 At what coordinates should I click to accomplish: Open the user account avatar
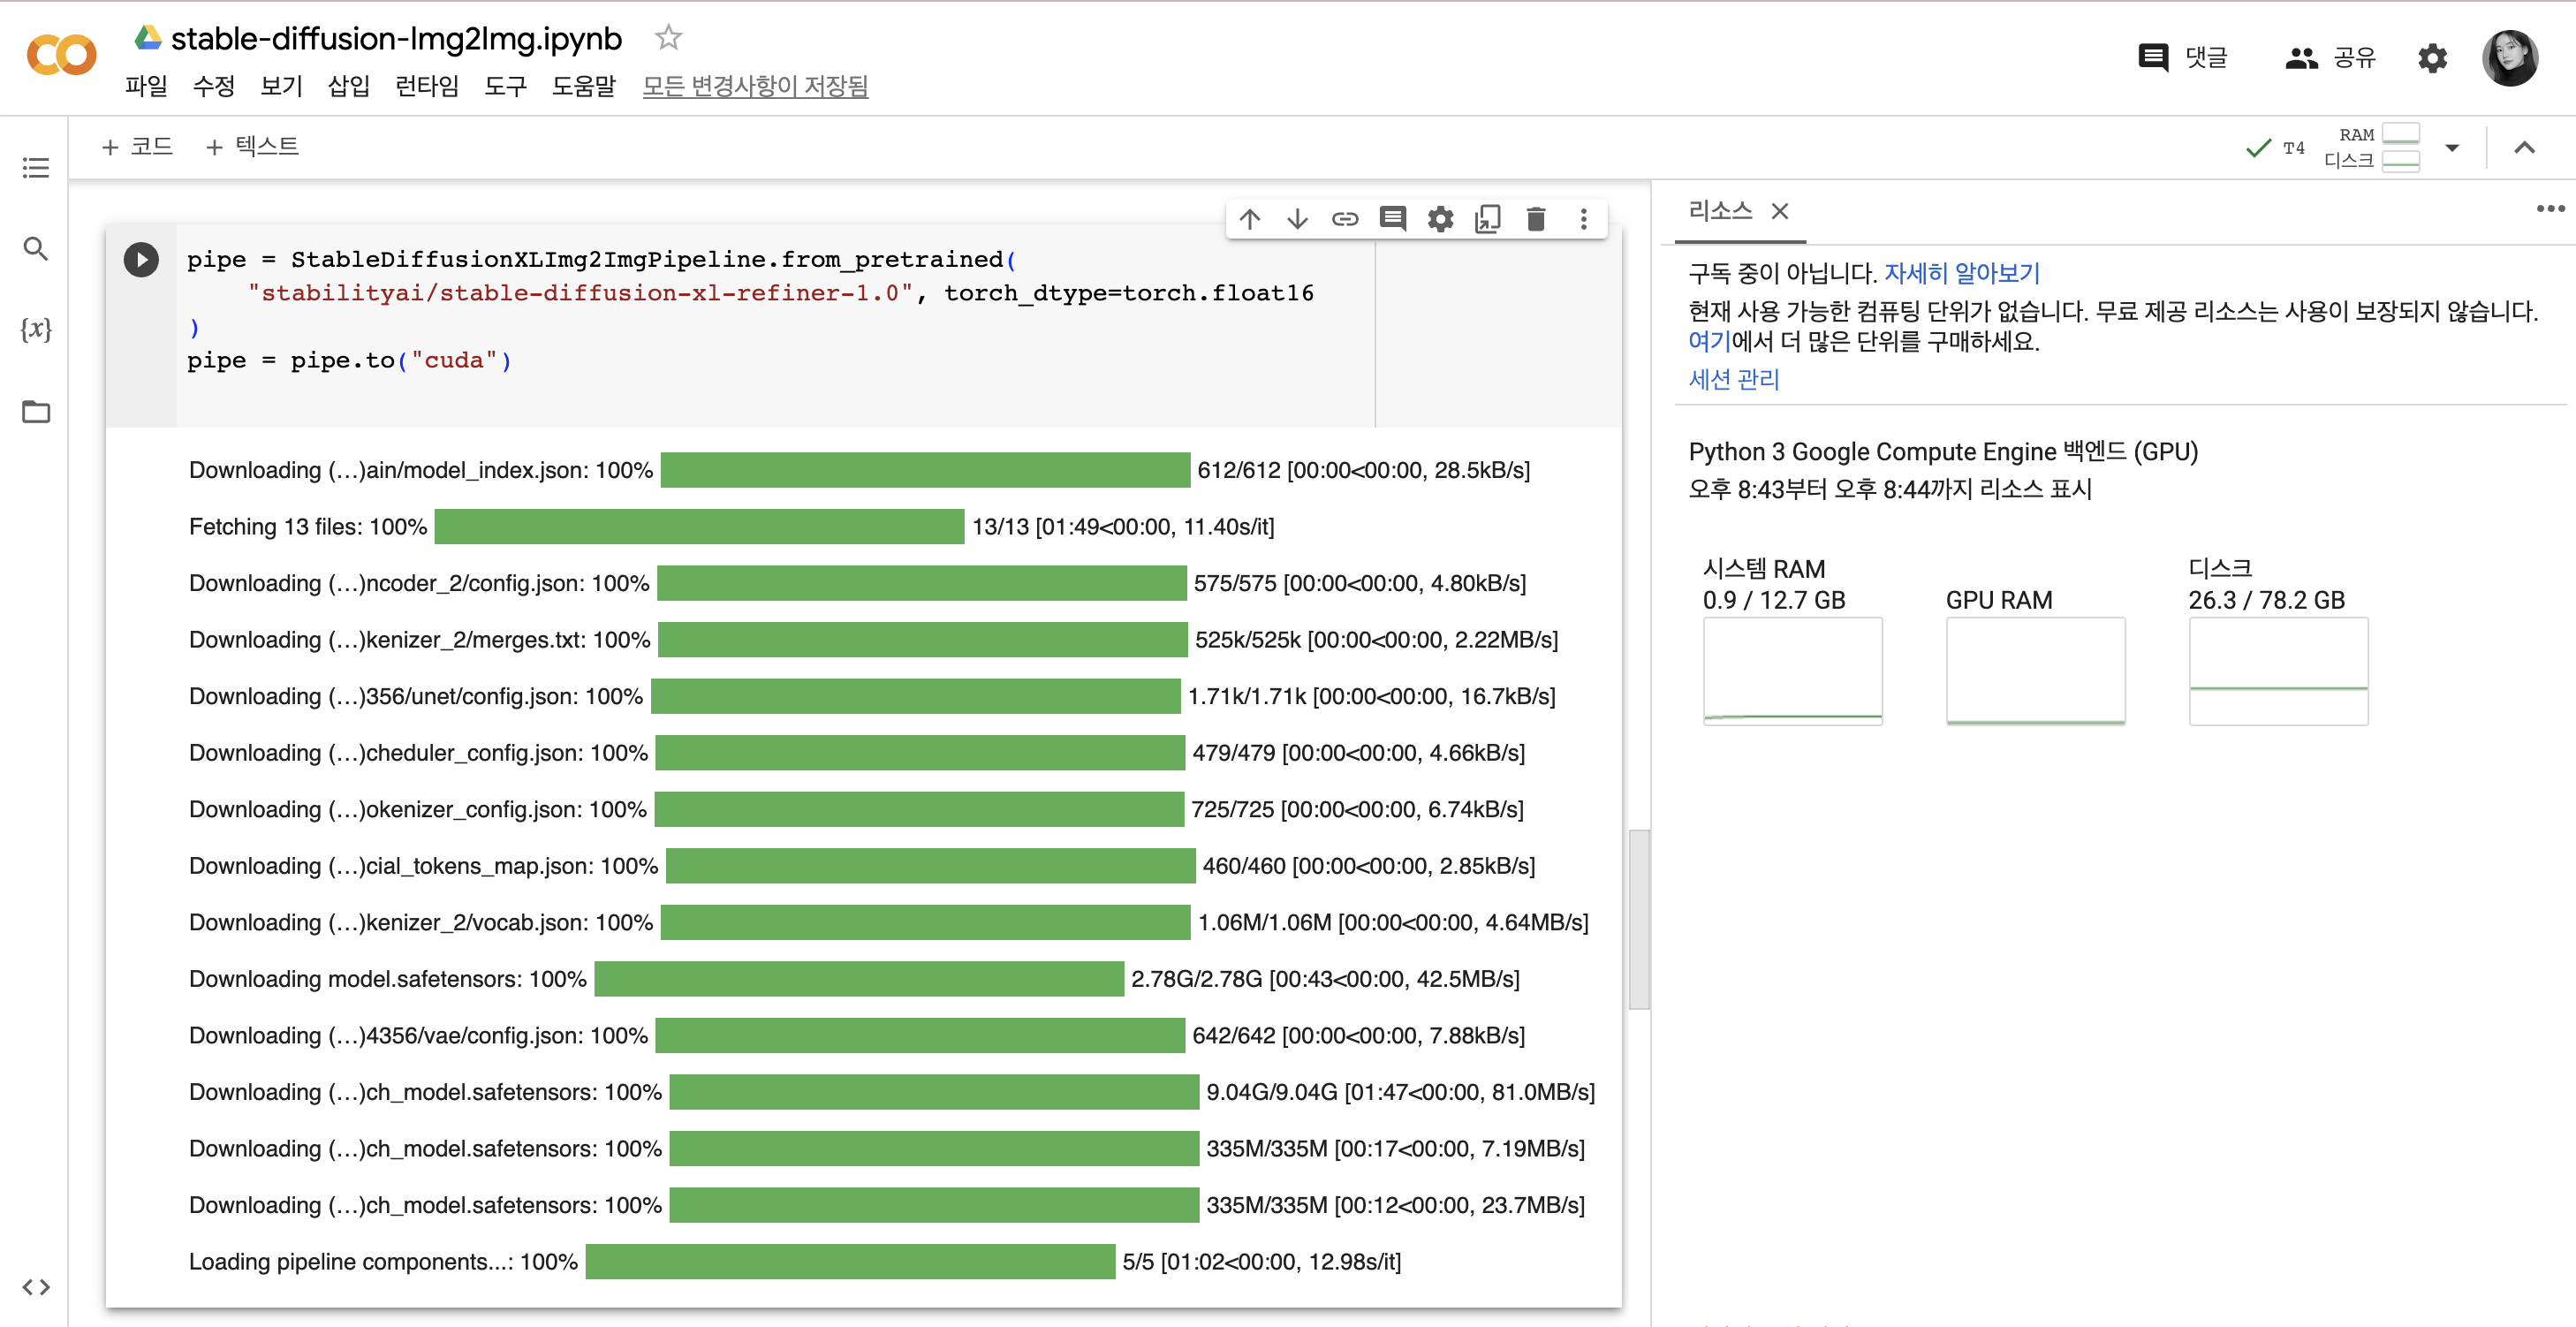[x=2509, y=57]
